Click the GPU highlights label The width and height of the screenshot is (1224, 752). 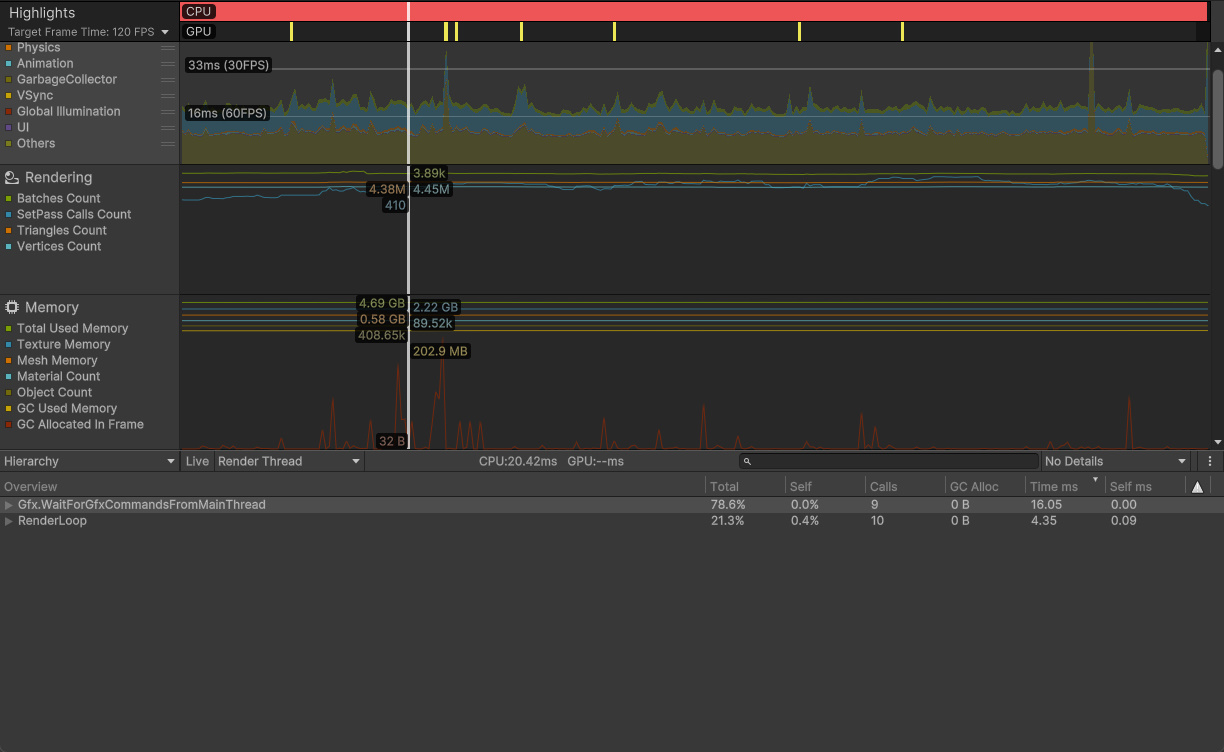[x=199, y=31]
